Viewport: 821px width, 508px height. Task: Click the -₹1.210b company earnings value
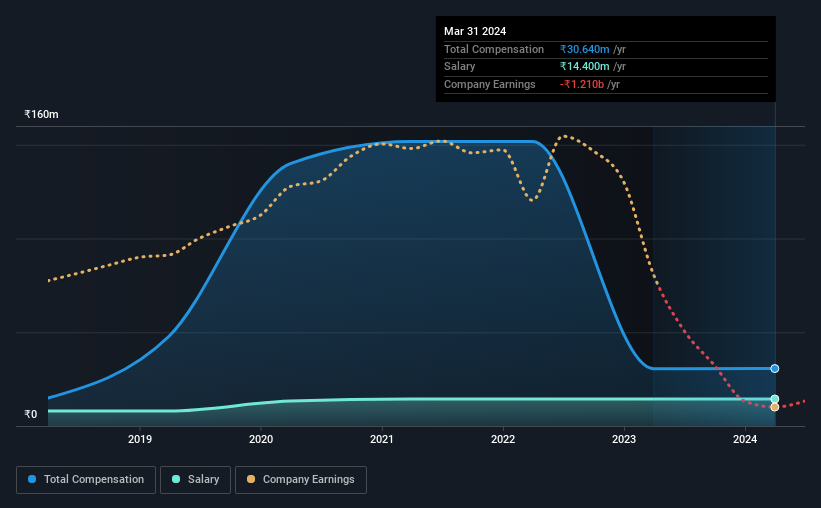tap(582, 84)
